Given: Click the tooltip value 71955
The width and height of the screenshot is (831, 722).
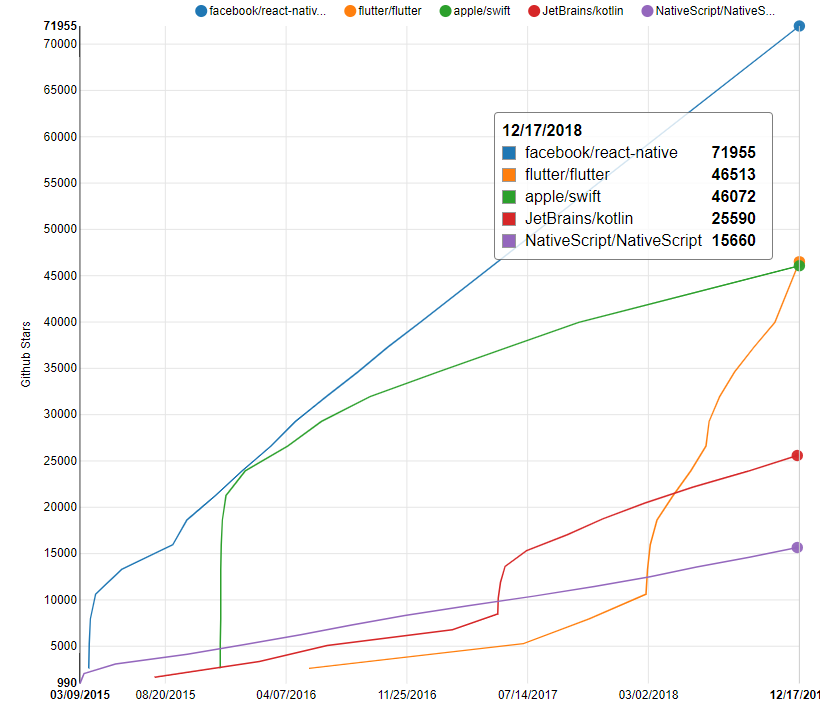Looking at the screenshot, I should click(x=733, y=153).
